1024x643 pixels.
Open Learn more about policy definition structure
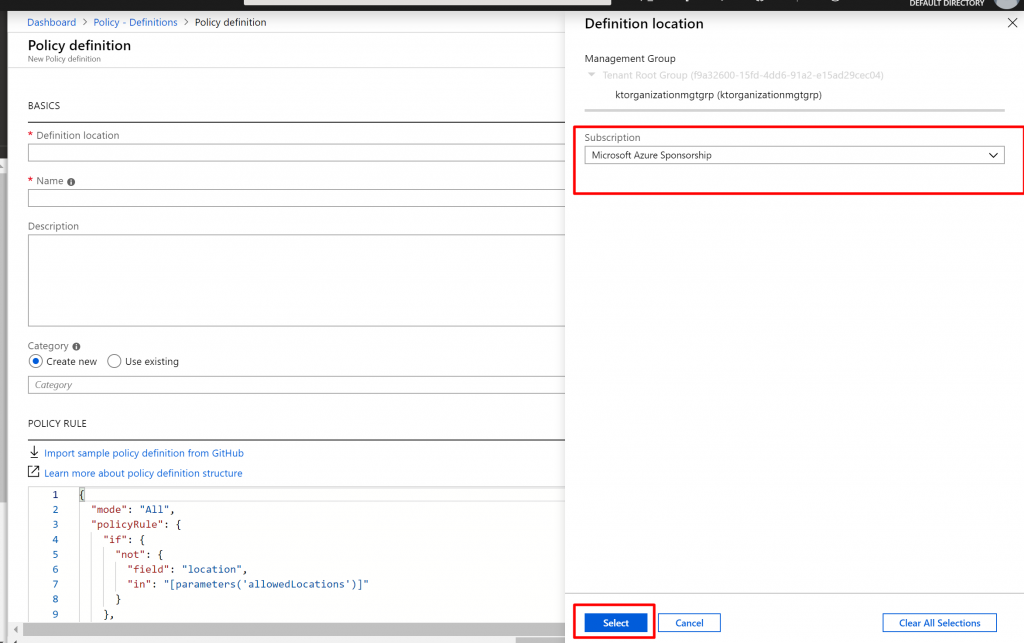(x=143, y=473)
